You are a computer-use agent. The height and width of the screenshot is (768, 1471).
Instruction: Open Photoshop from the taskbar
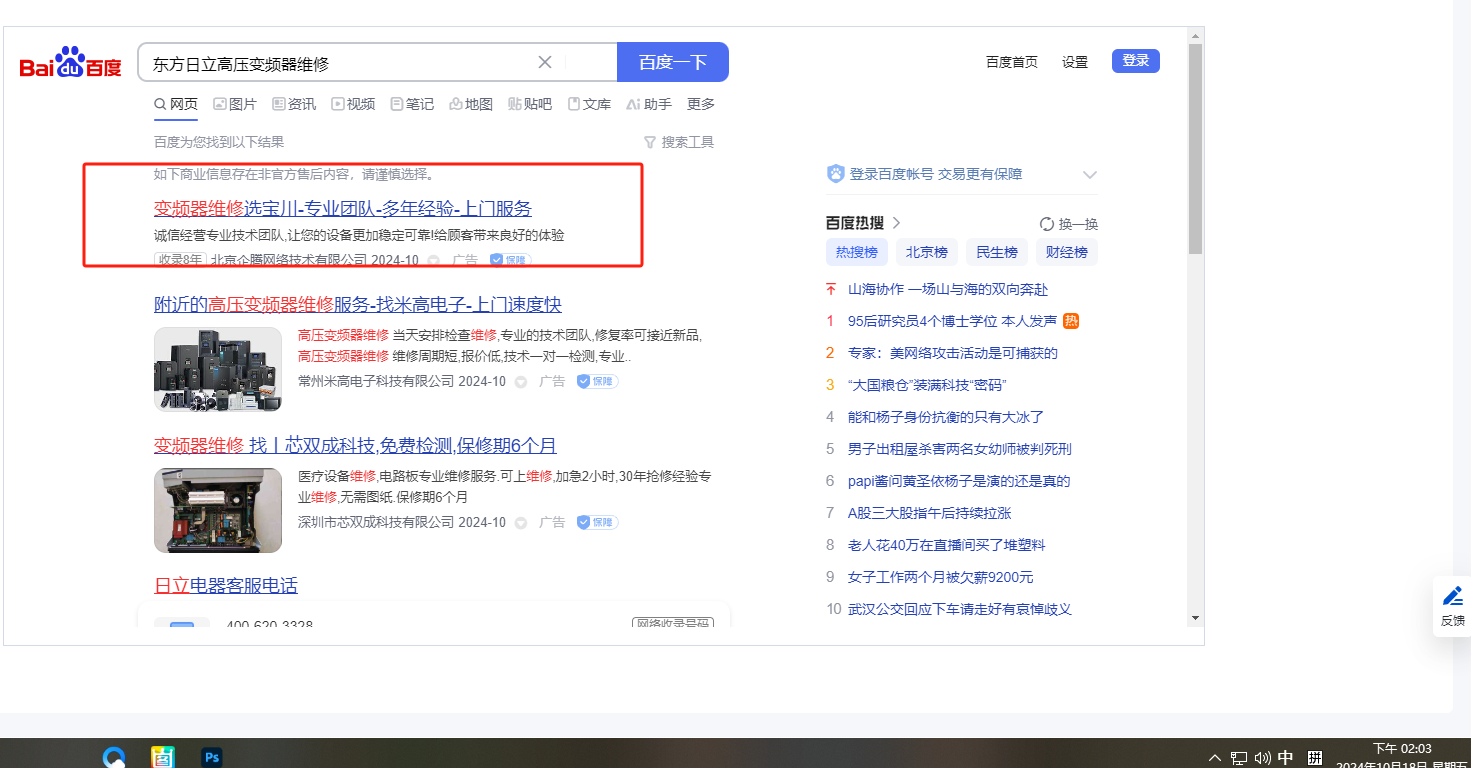[211, 757]
